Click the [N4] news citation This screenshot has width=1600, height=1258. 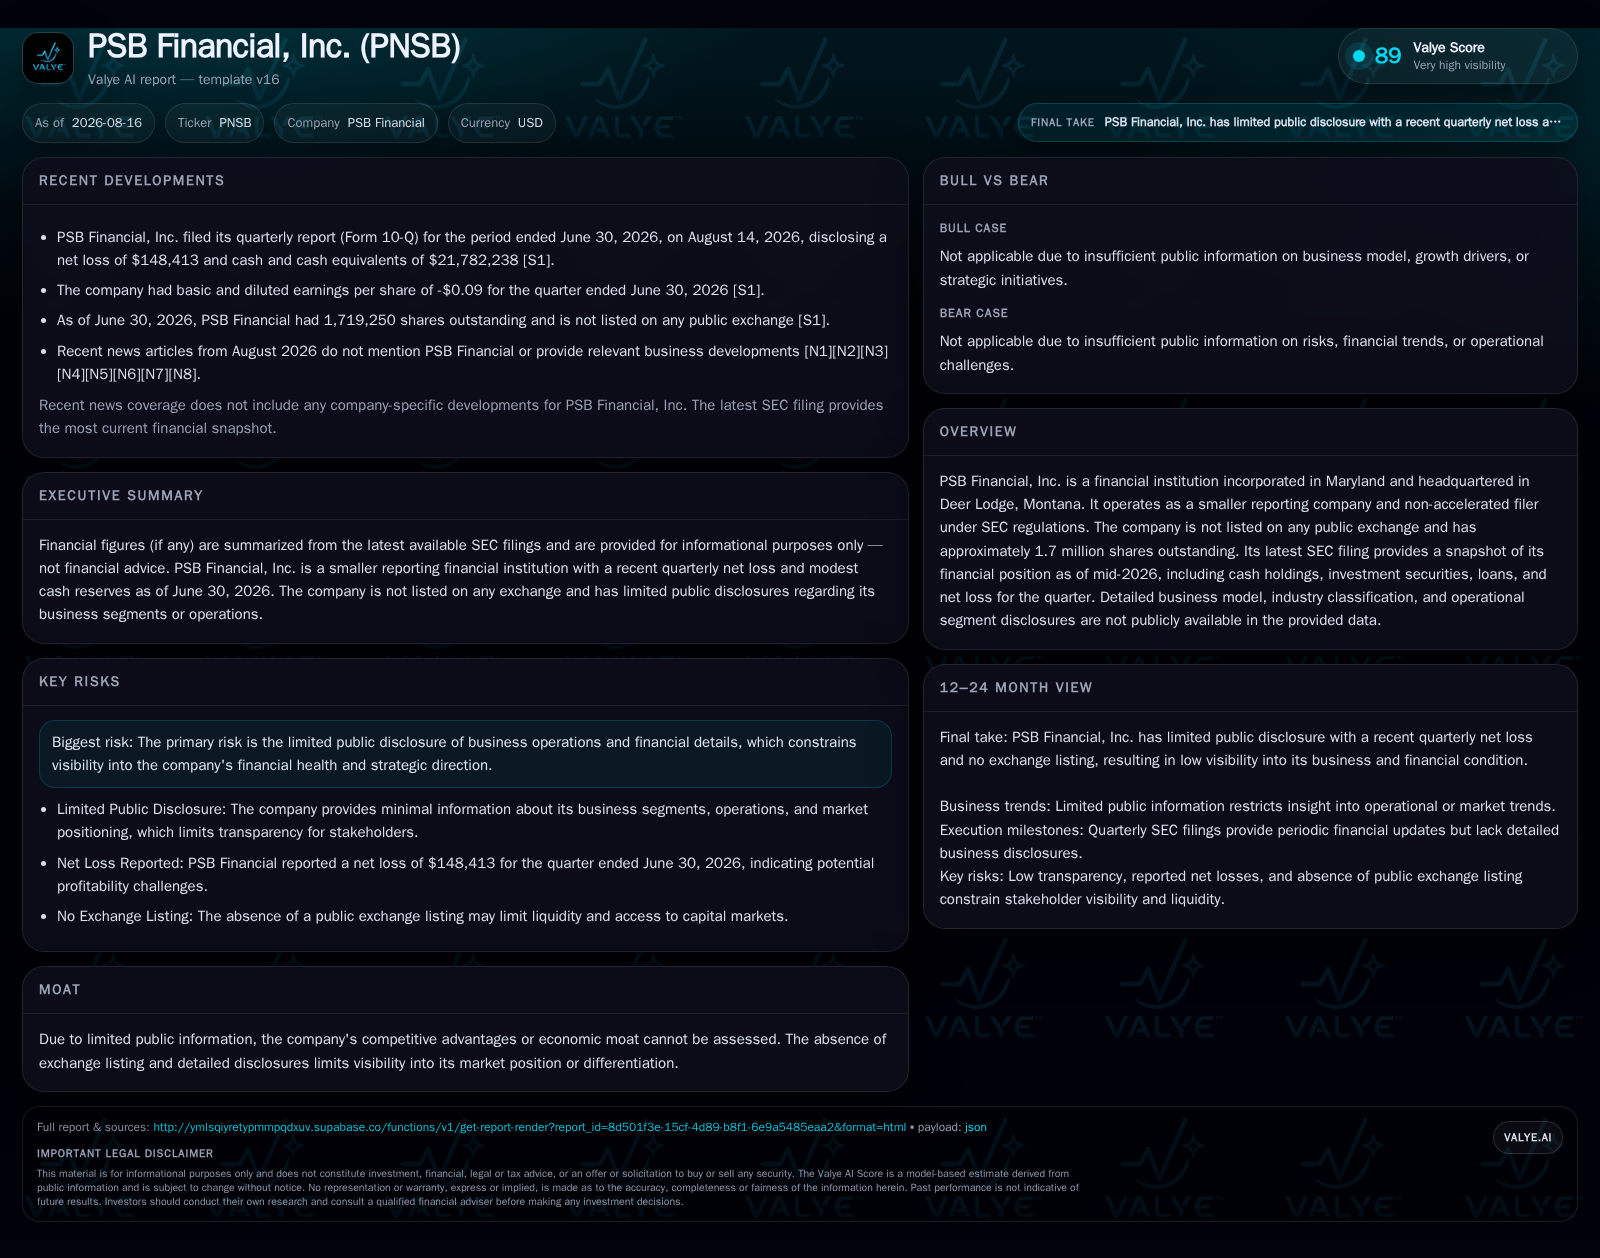[71, 375]
